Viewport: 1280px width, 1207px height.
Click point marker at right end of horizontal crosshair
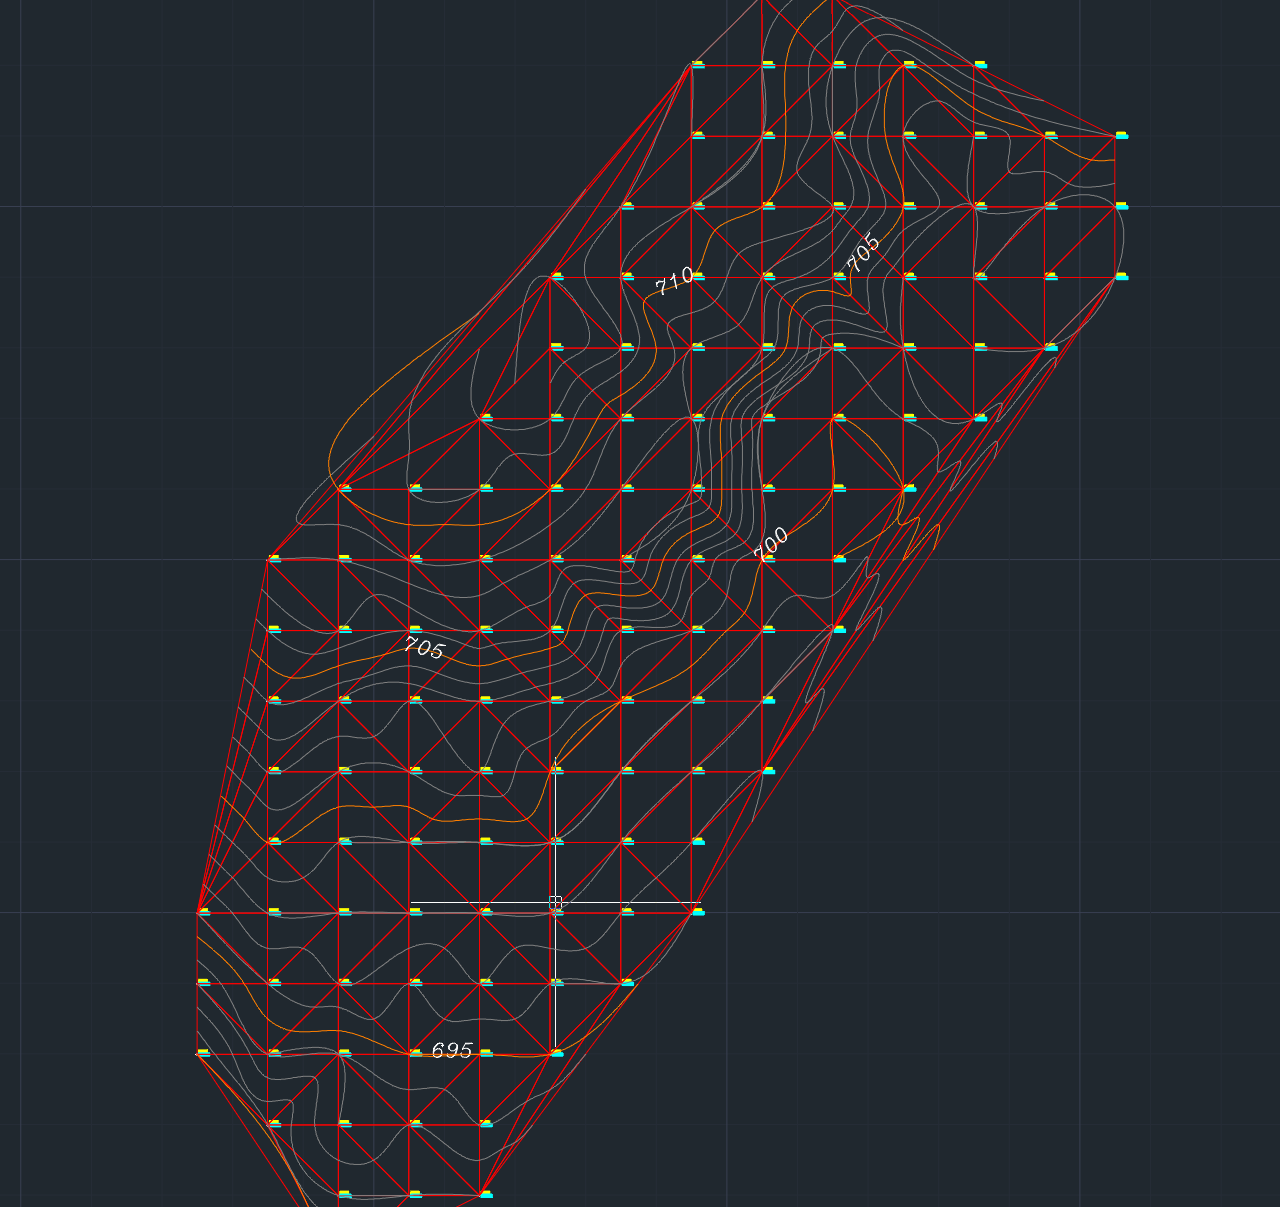coord(698,911)
